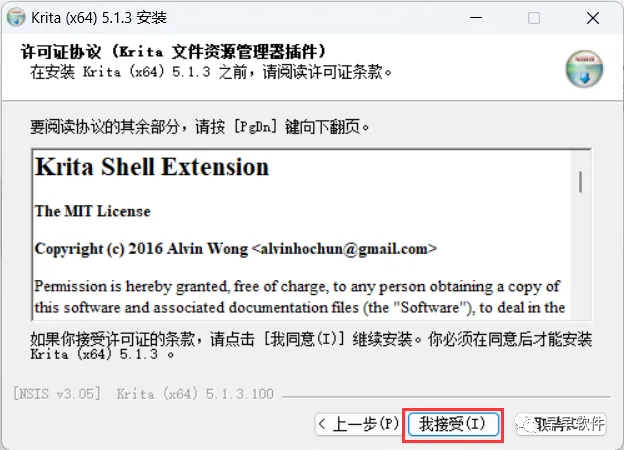The image size is (624, 450).
Task: Click inside the license text paragraph
Action: click(299, 297)
